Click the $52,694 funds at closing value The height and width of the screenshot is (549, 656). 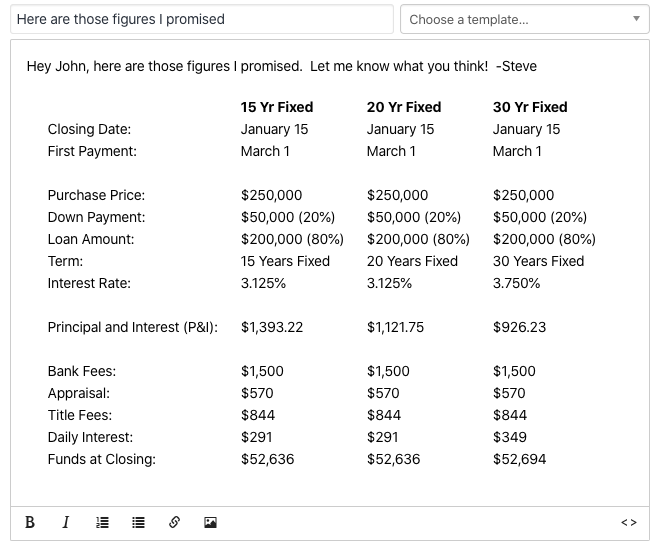tap(519, 459)
